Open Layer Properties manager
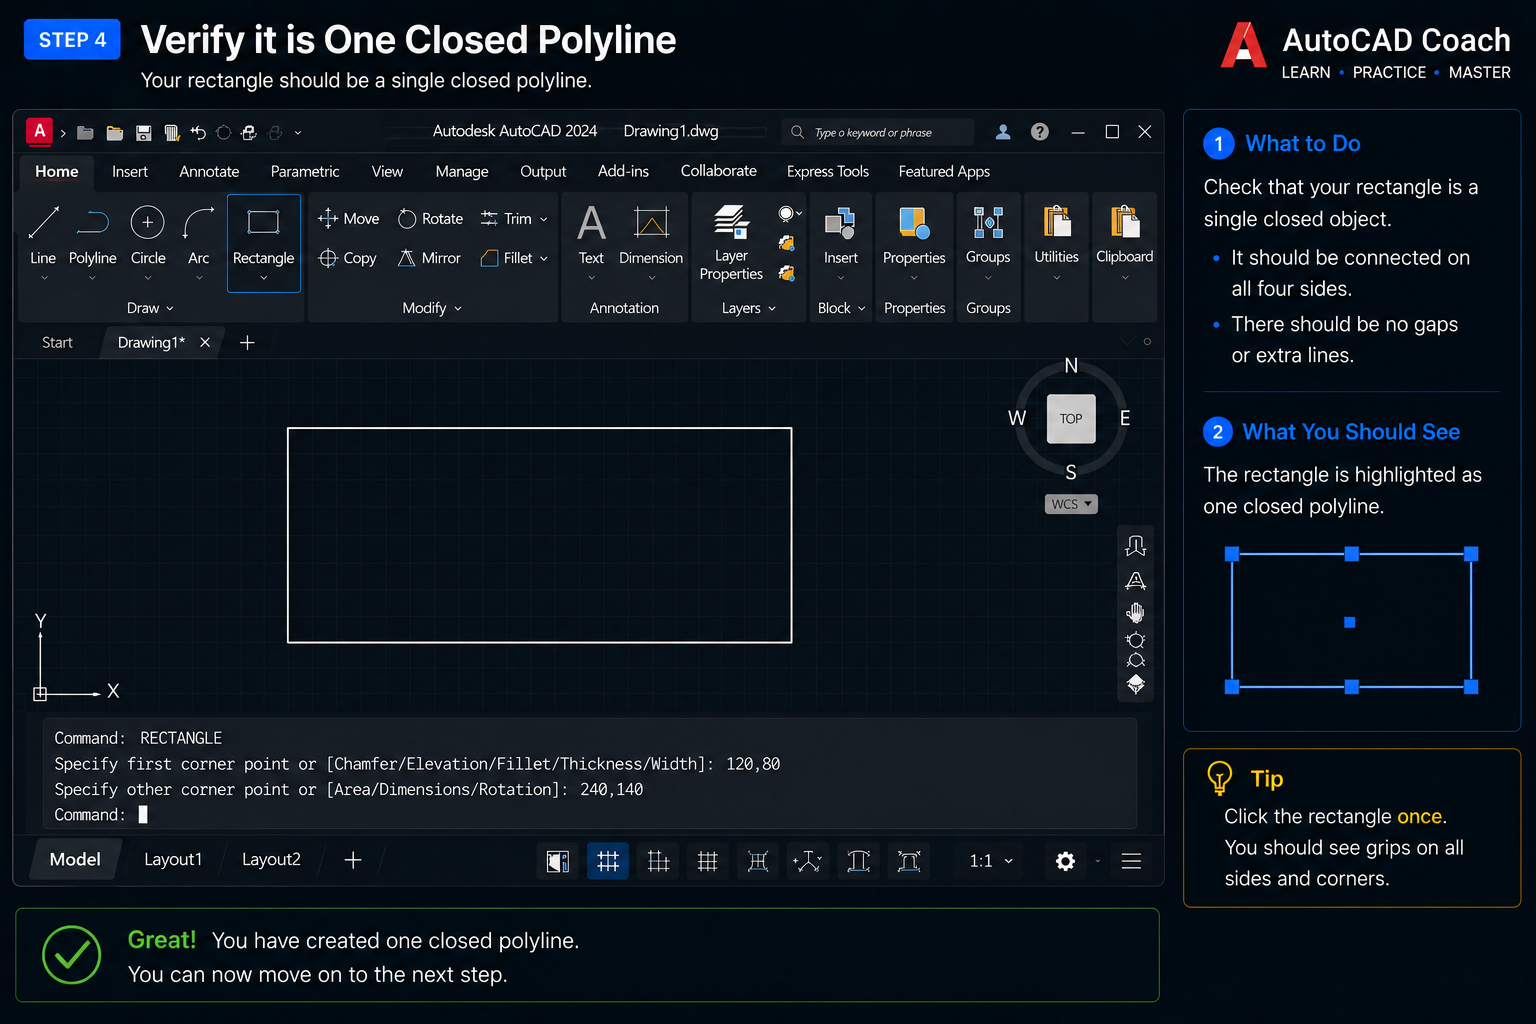This screenshot has width=1536, height=1024. [x=731, y=242]
